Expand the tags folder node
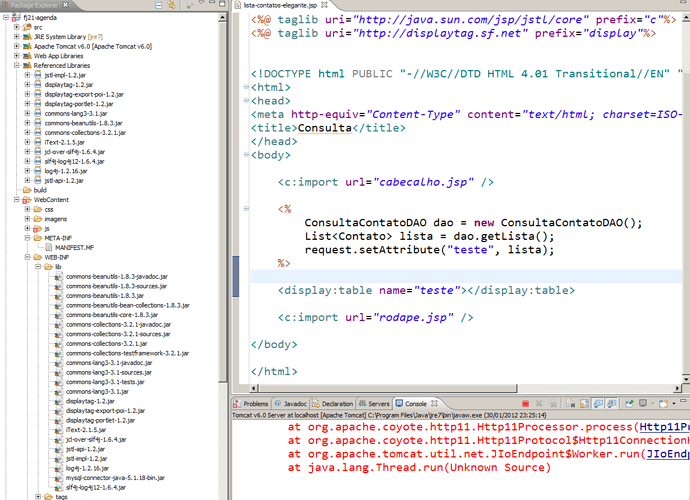 pyautogui.click(x=38, y=496)
